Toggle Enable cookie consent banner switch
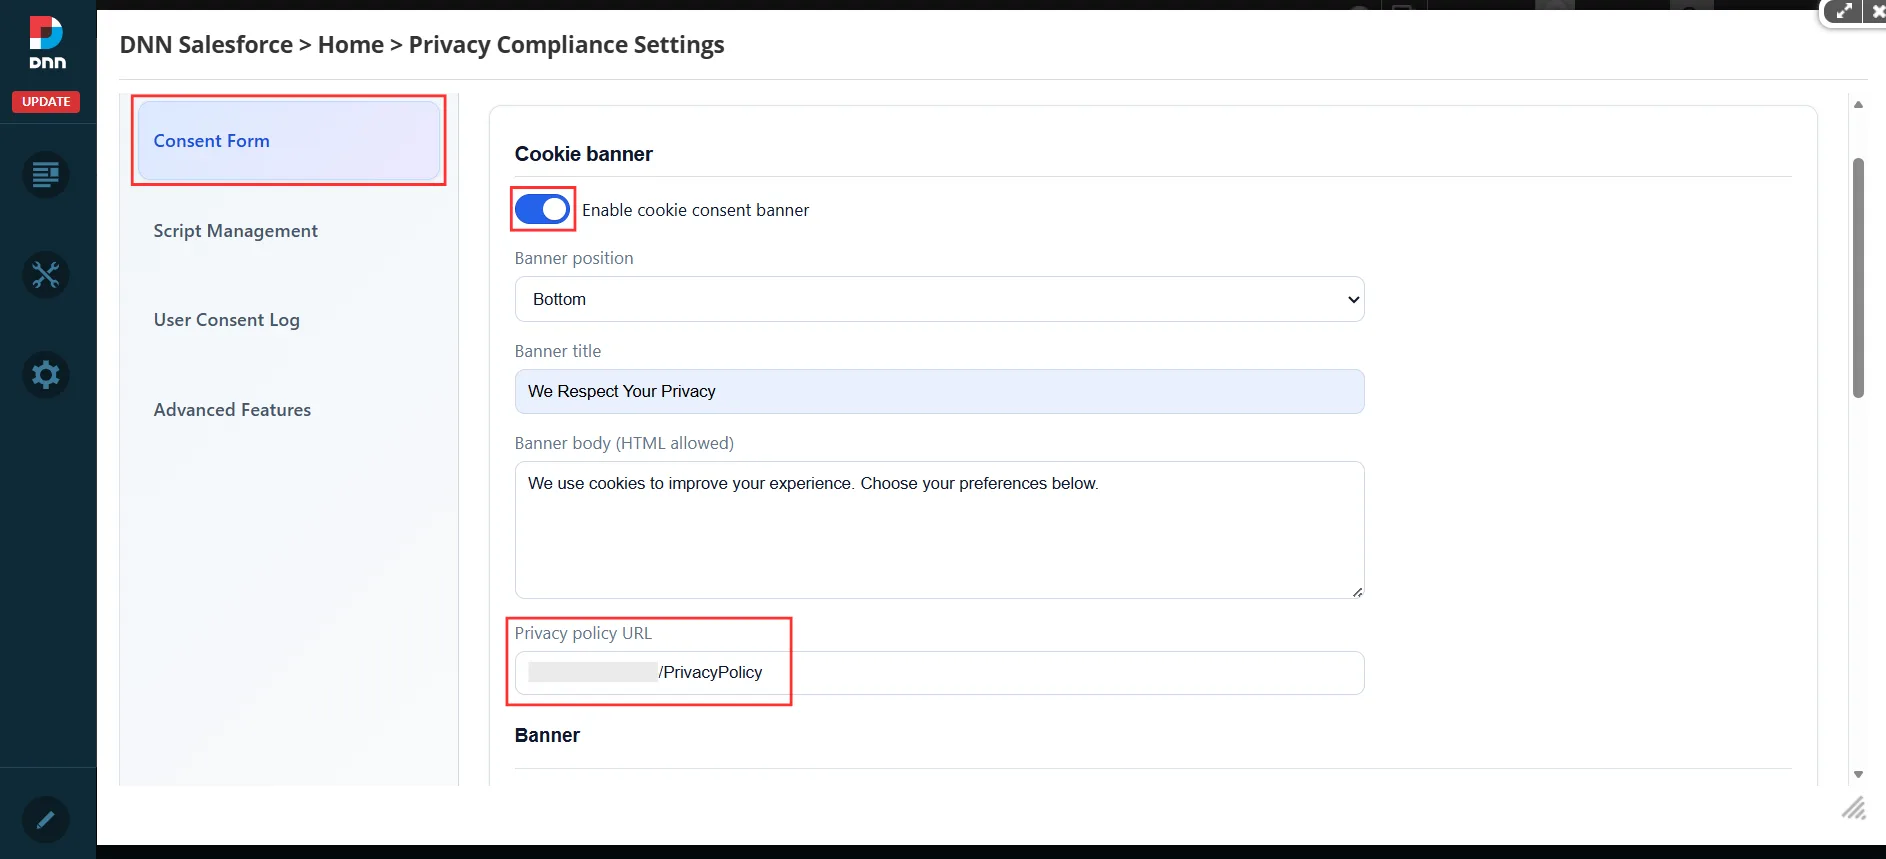Screen dimensions: 1886x859 pos(542,209)
